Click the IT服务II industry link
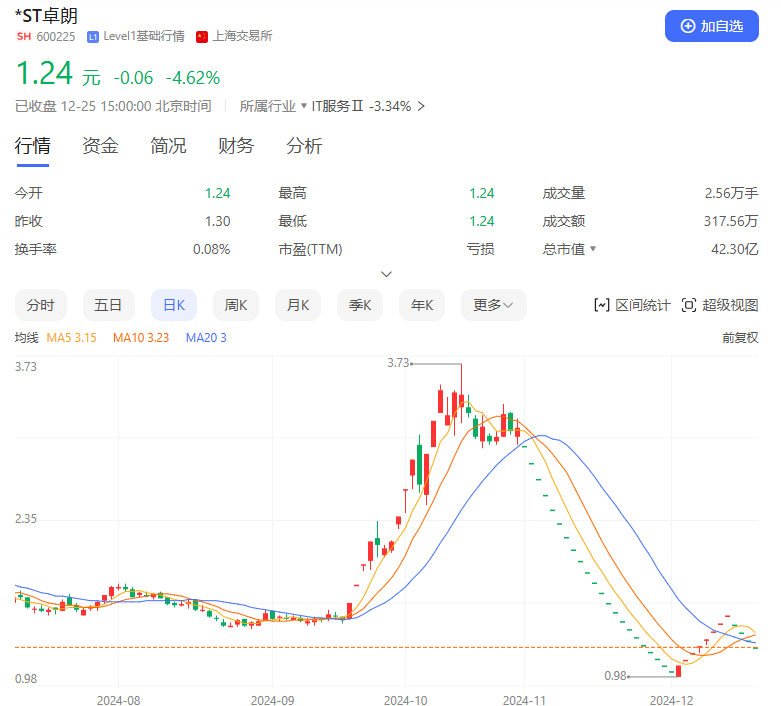The image size is (781, 706). 338,106
